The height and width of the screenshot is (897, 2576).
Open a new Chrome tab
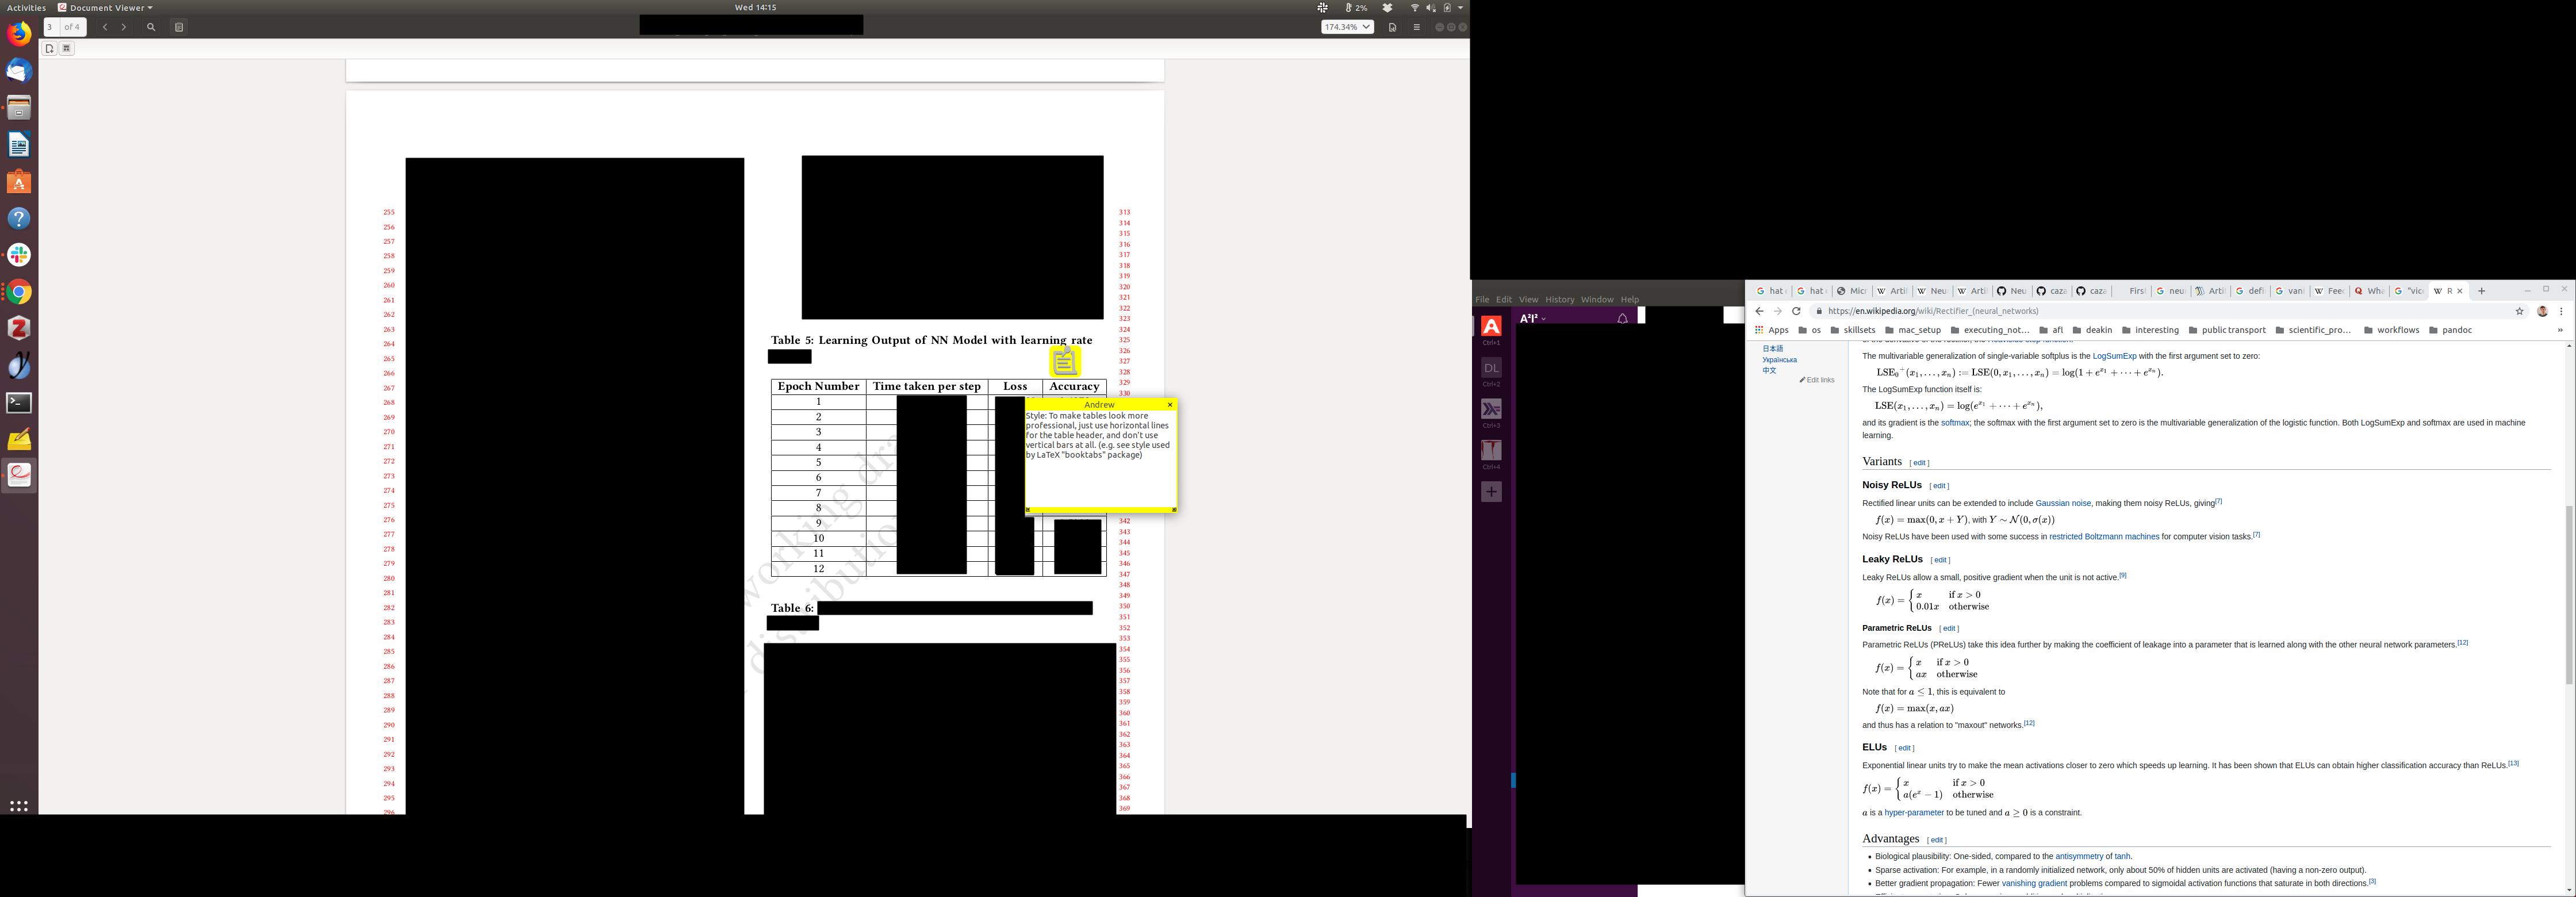(x=2481, y=291)
